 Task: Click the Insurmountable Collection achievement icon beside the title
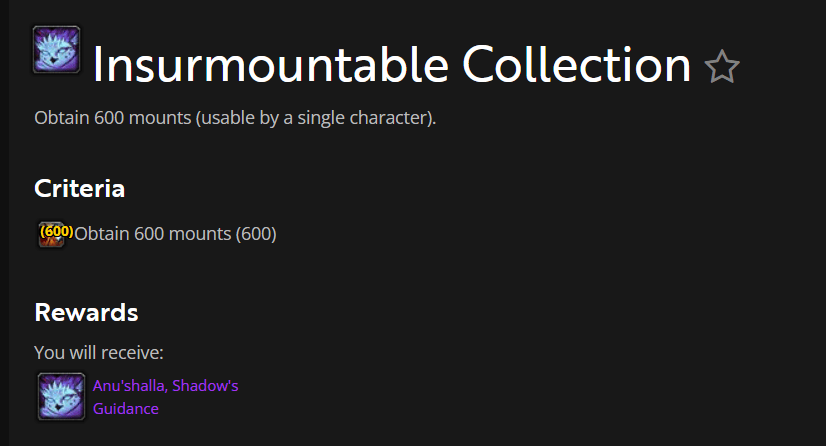click(x=56, y=49)
